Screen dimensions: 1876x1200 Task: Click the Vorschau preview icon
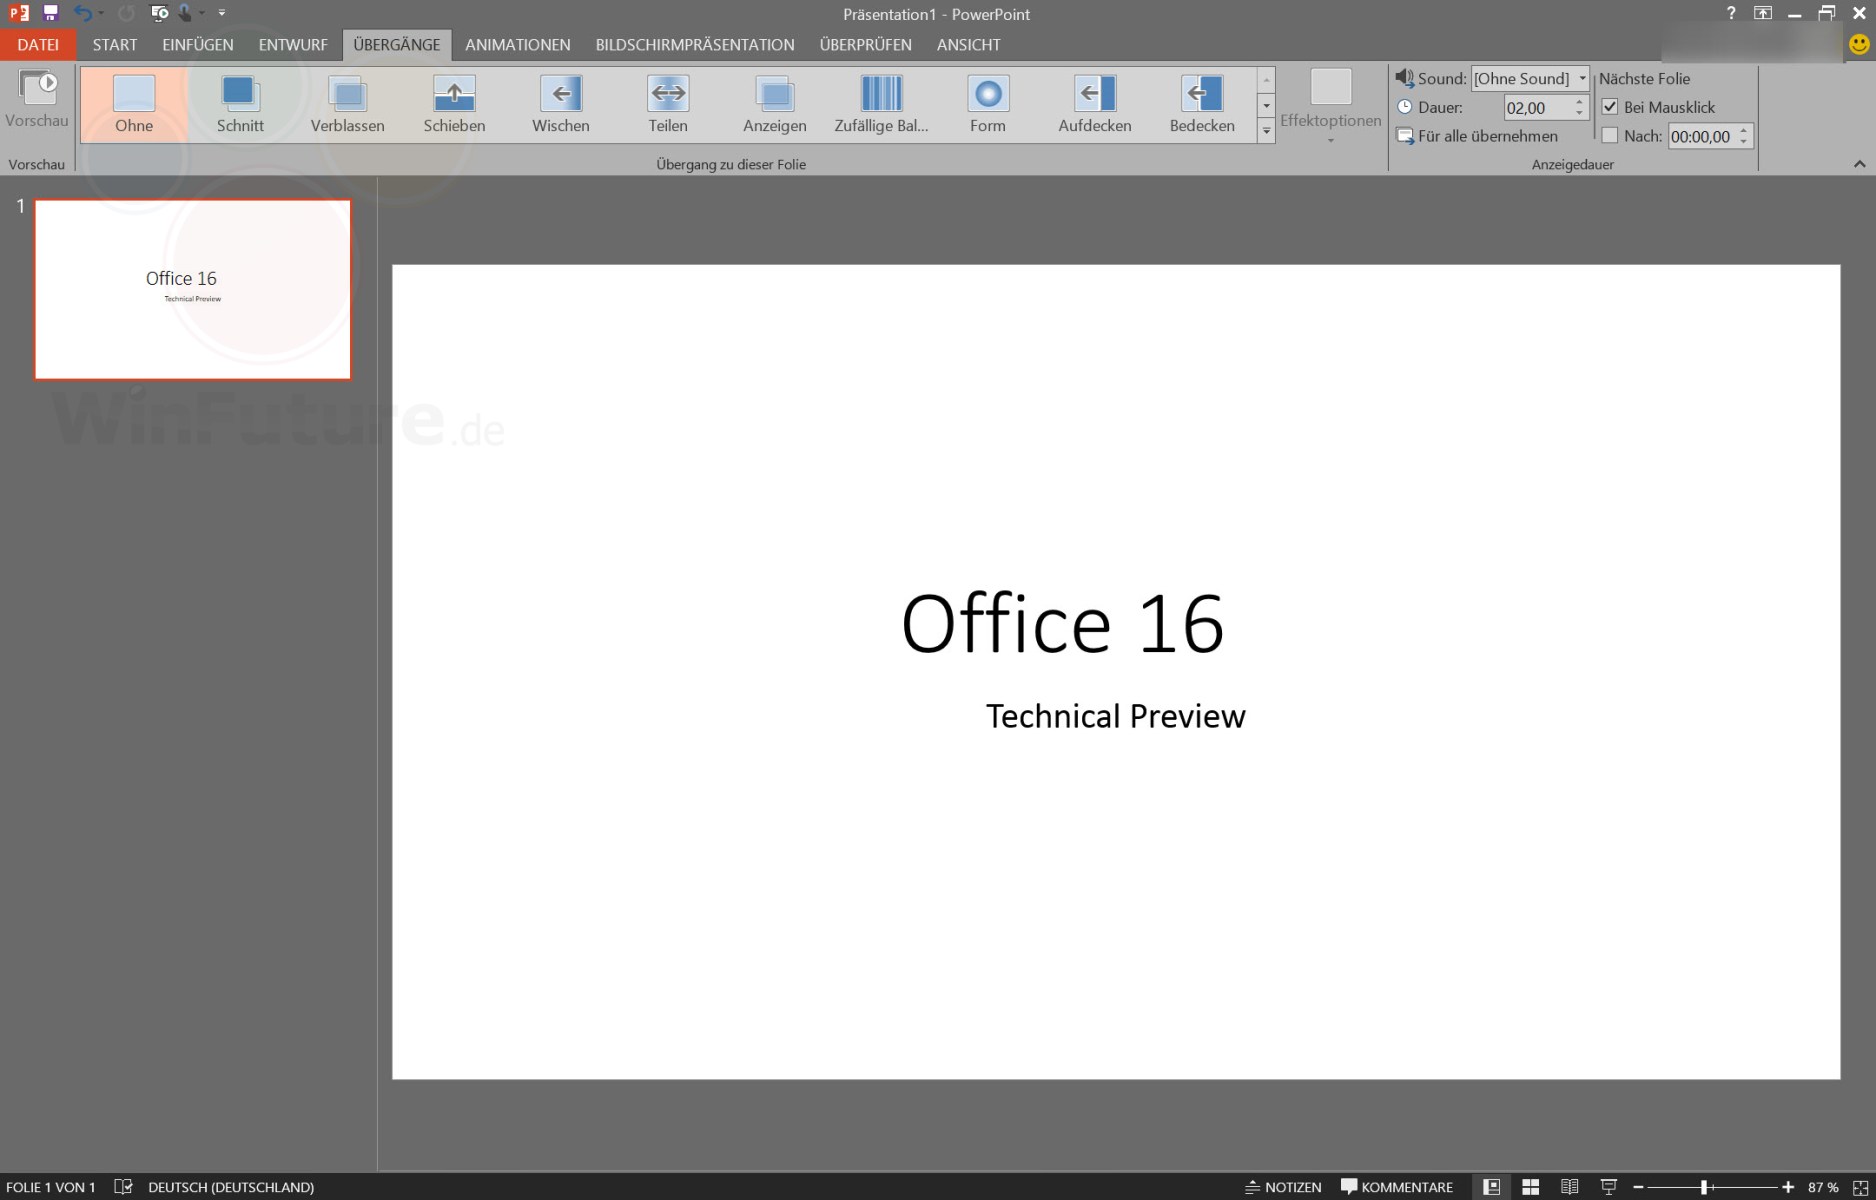click(x=38, y=88)
